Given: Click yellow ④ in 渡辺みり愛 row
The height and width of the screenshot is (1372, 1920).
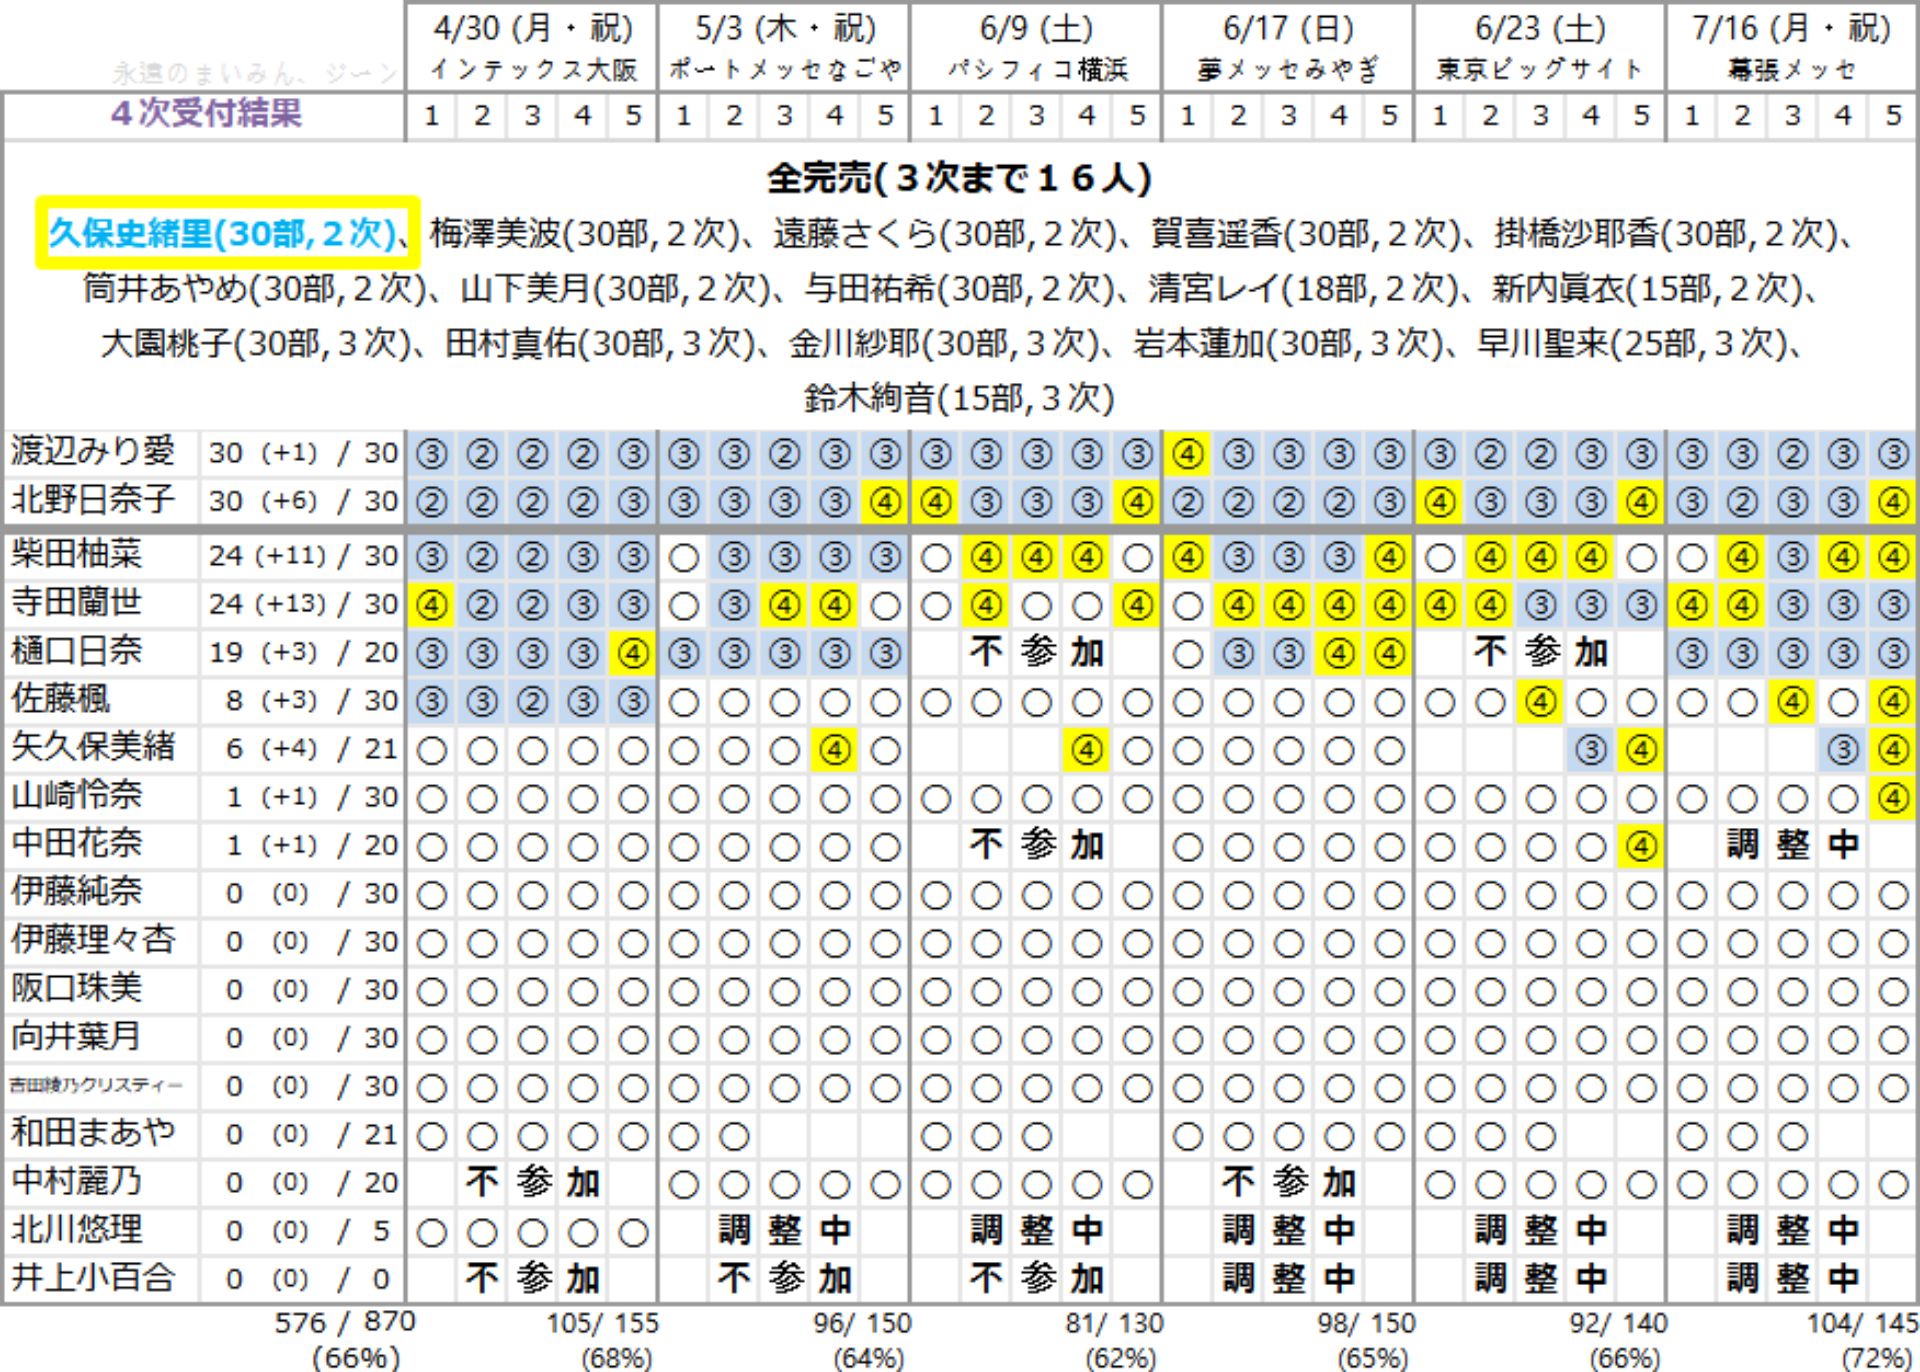Looking at the screenshot, I should pyautogui.click(x=1187, y=455).
